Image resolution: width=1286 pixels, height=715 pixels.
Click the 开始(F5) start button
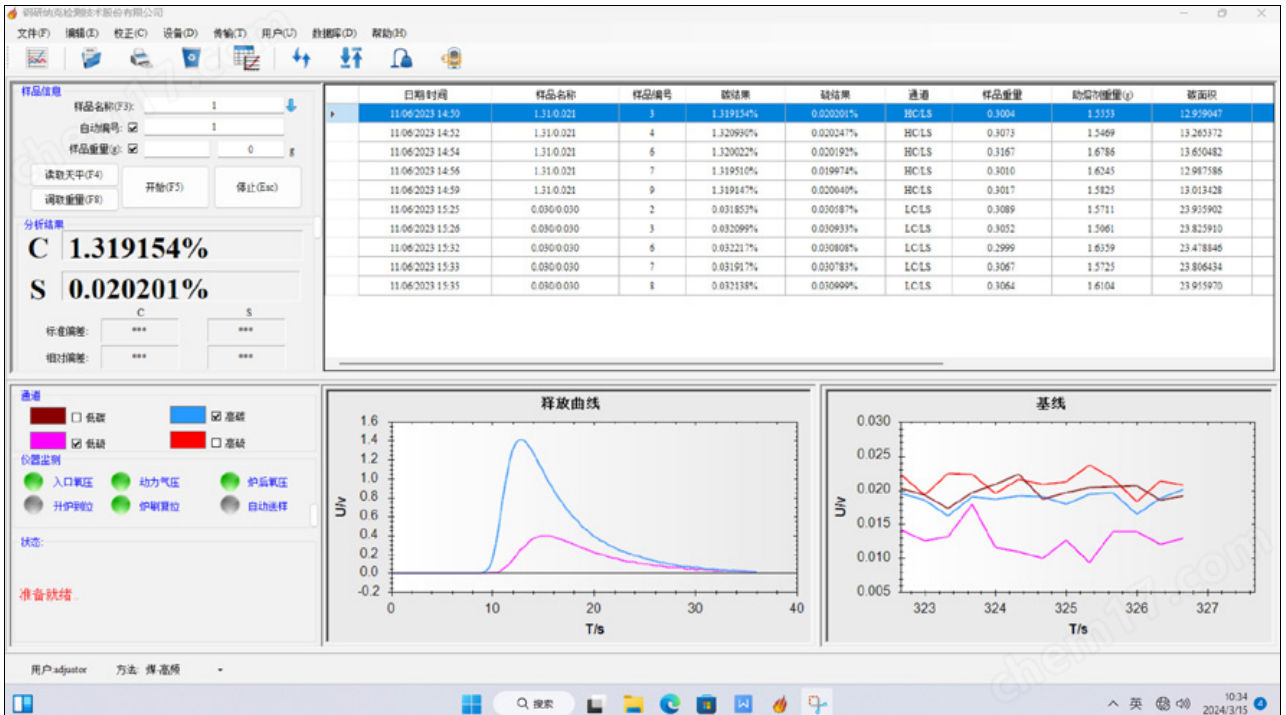[x=165, y=187]
